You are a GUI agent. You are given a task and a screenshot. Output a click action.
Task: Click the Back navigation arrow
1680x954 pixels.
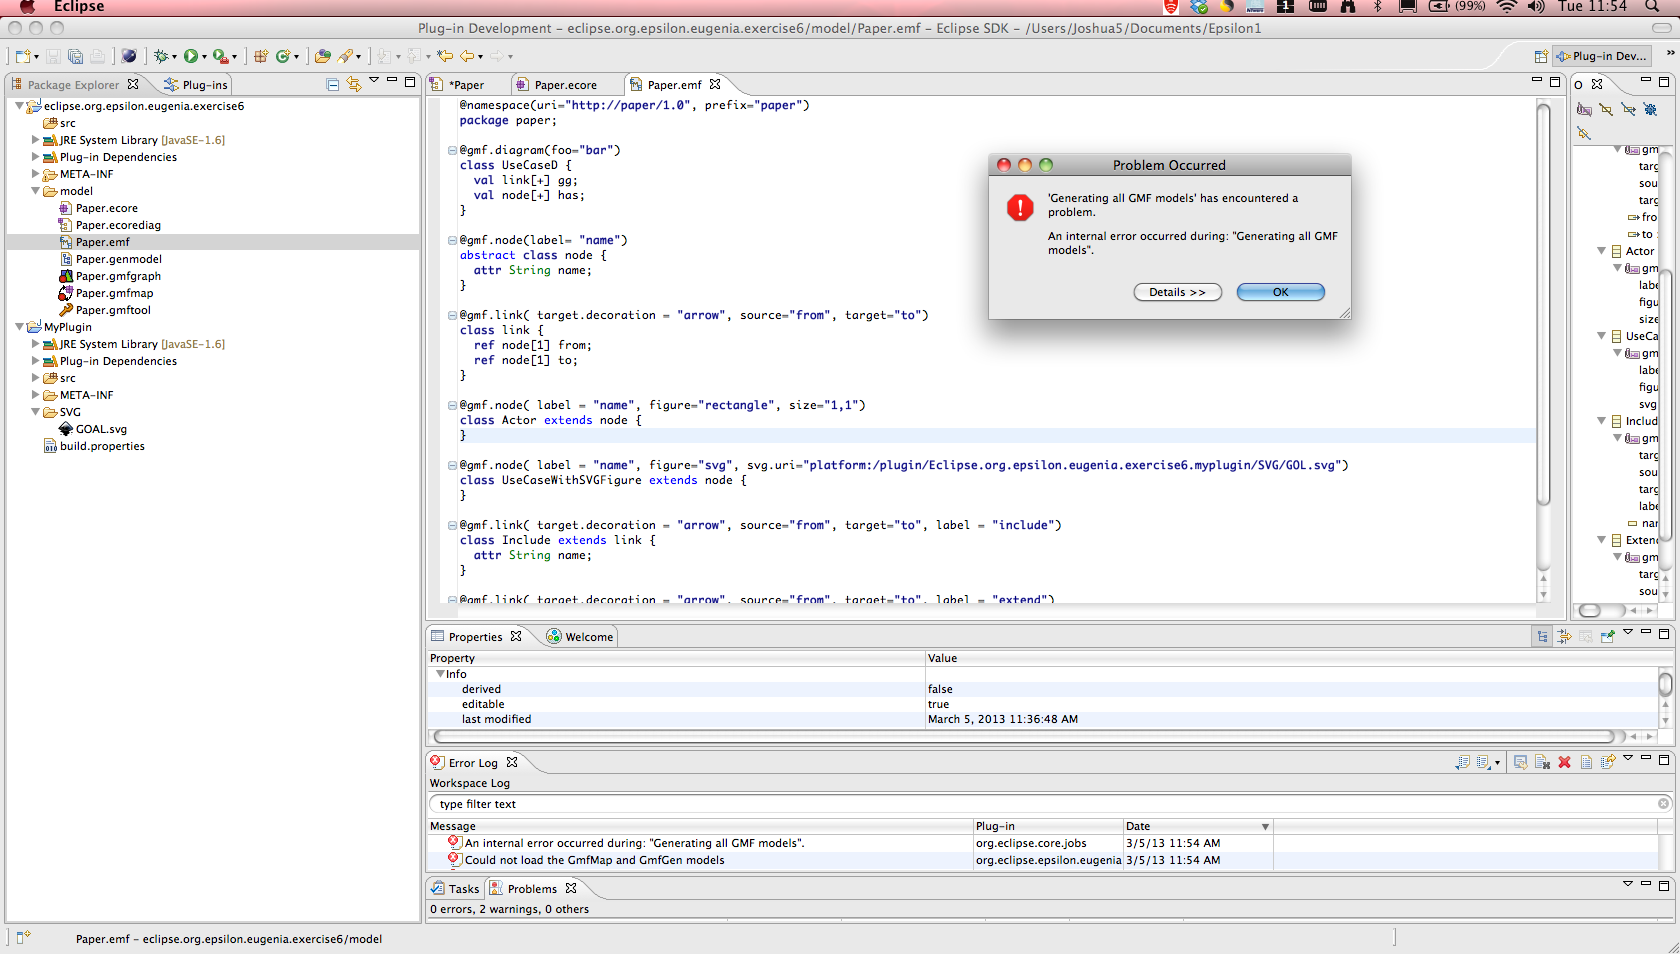(467, 57)
